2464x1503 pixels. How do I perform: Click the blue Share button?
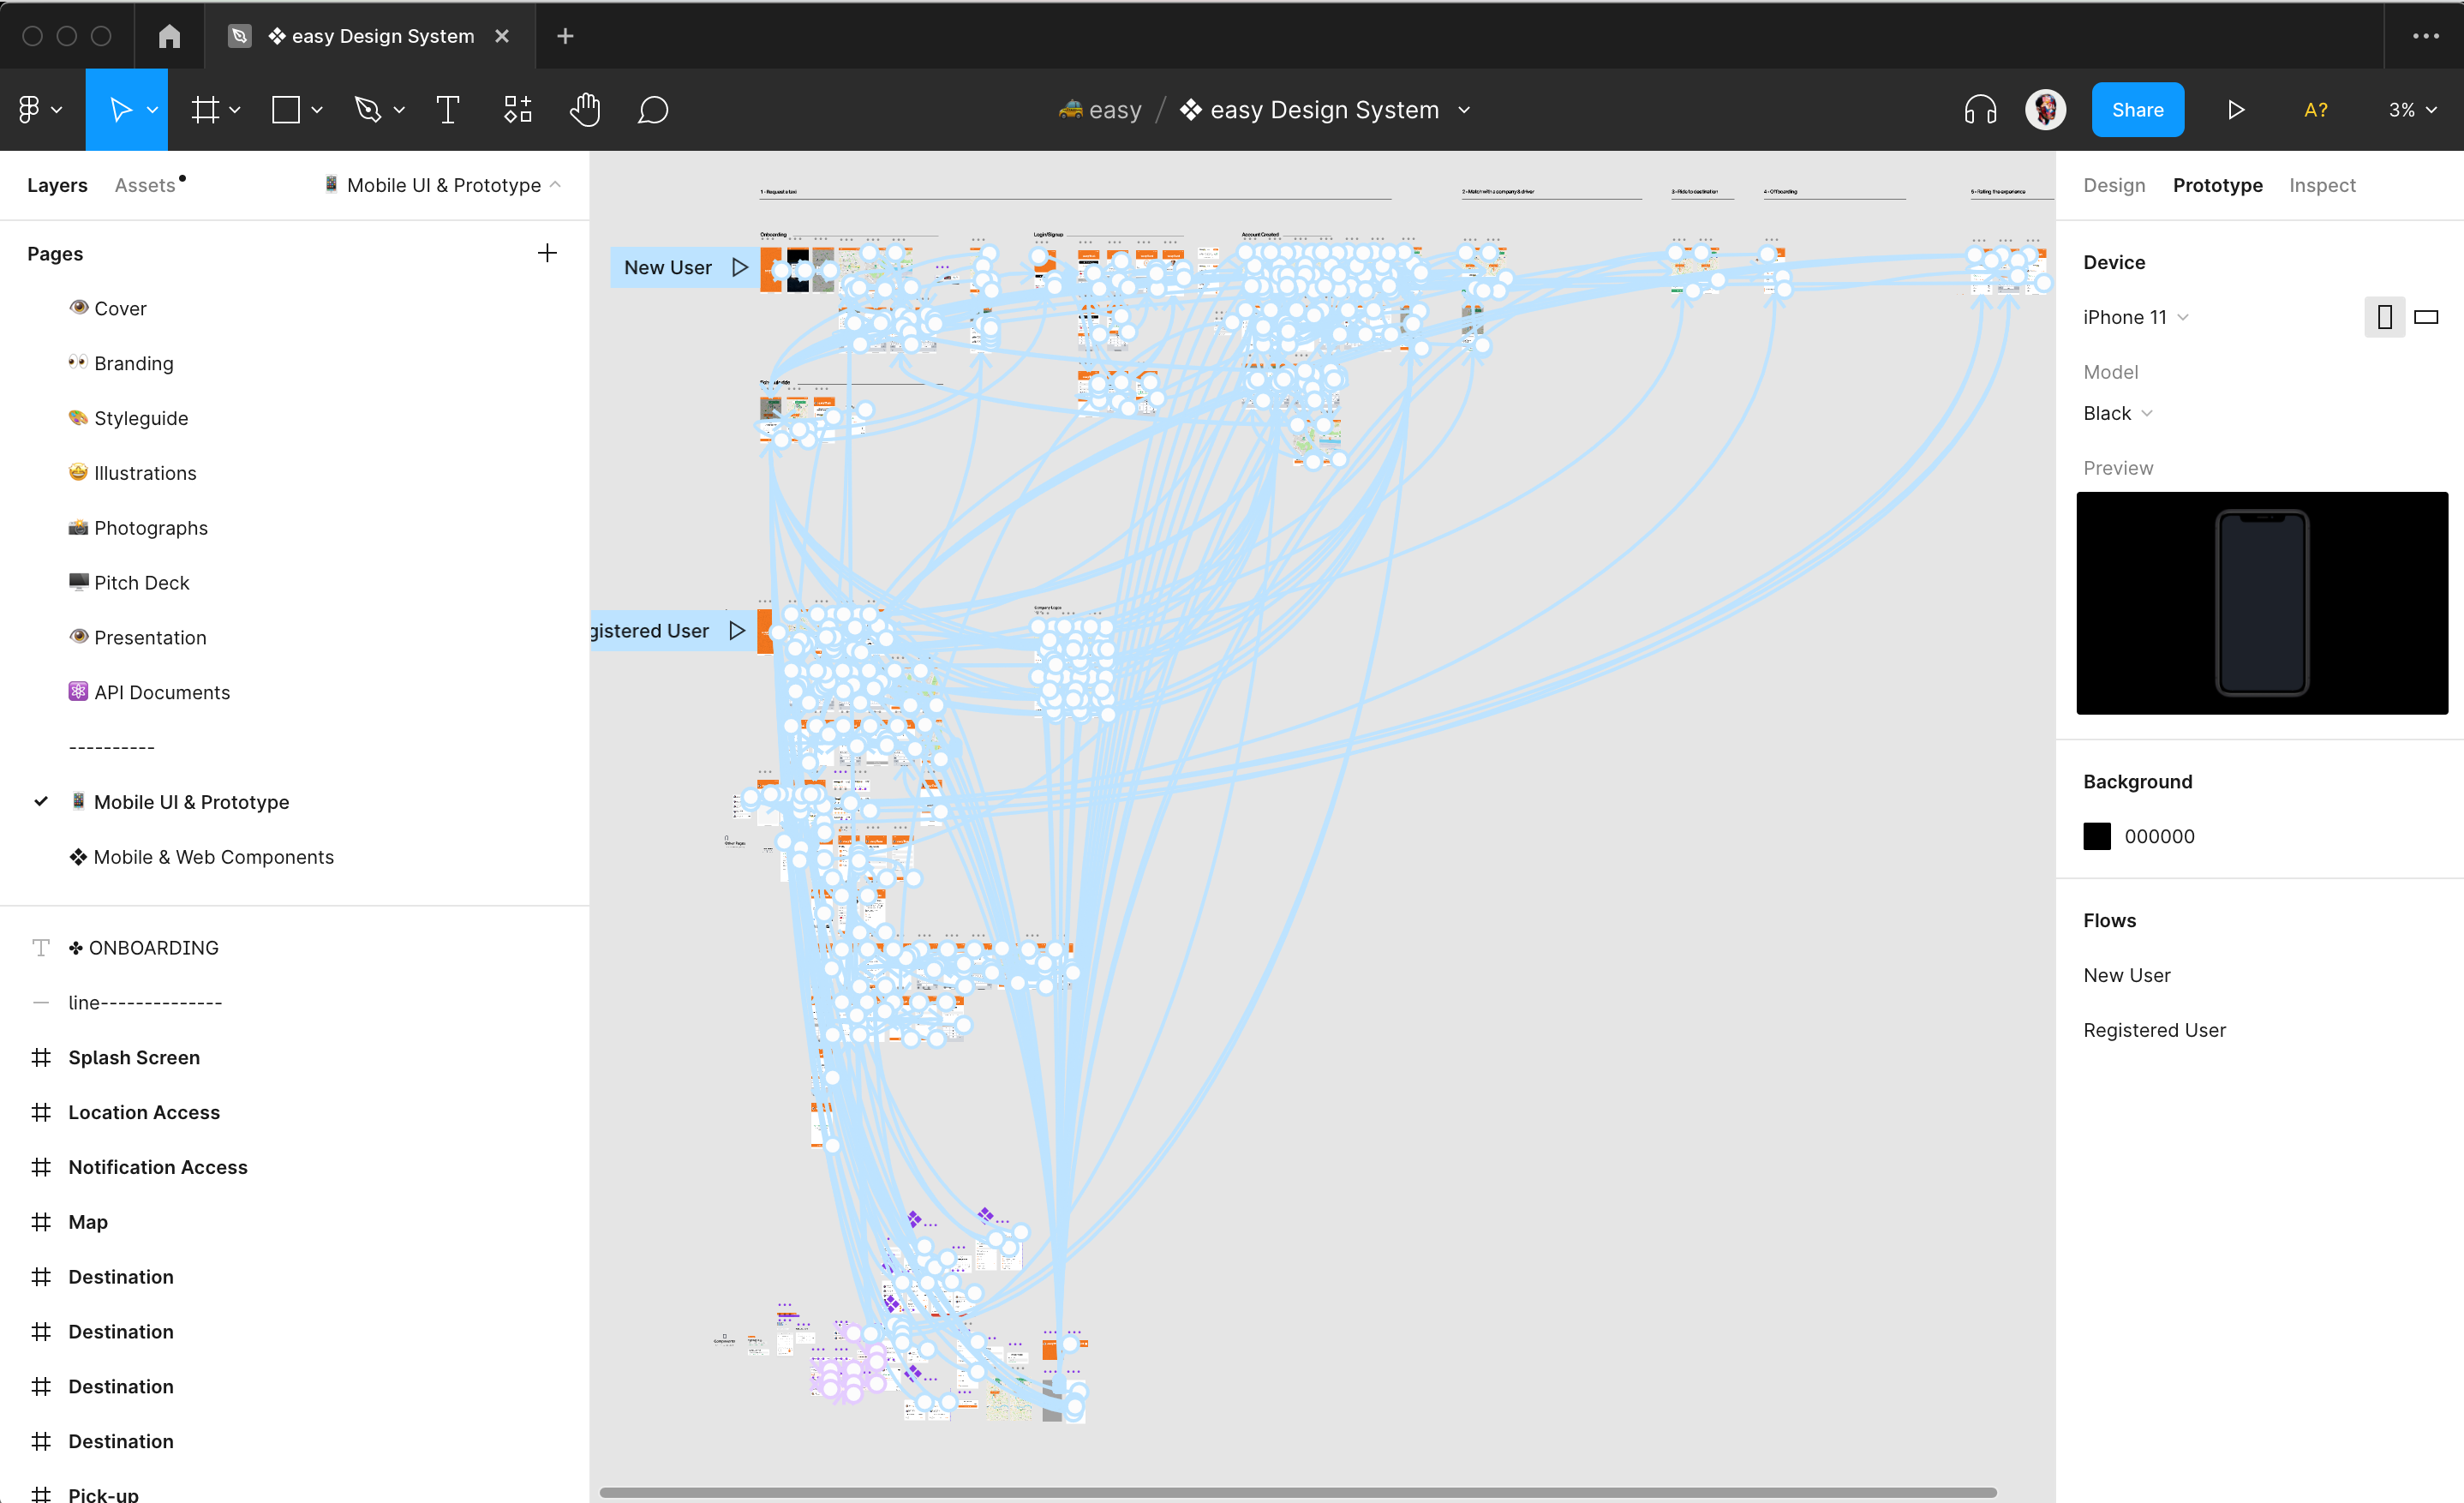(2137, 110)
